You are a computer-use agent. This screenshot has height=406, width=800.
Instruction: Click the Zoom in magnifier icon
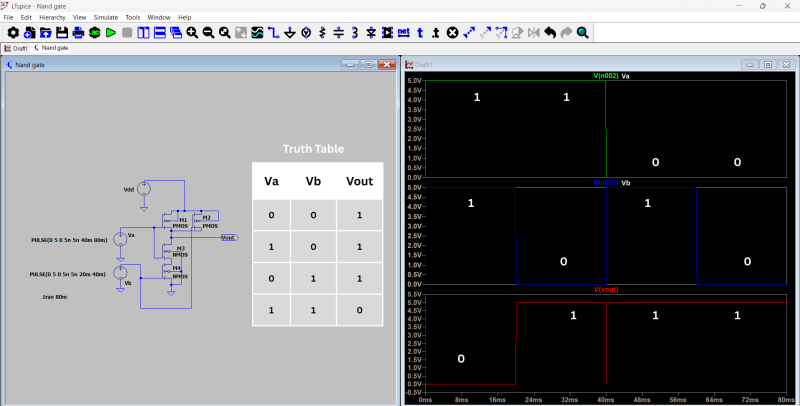pyautogui.click(x=192, y=33)
